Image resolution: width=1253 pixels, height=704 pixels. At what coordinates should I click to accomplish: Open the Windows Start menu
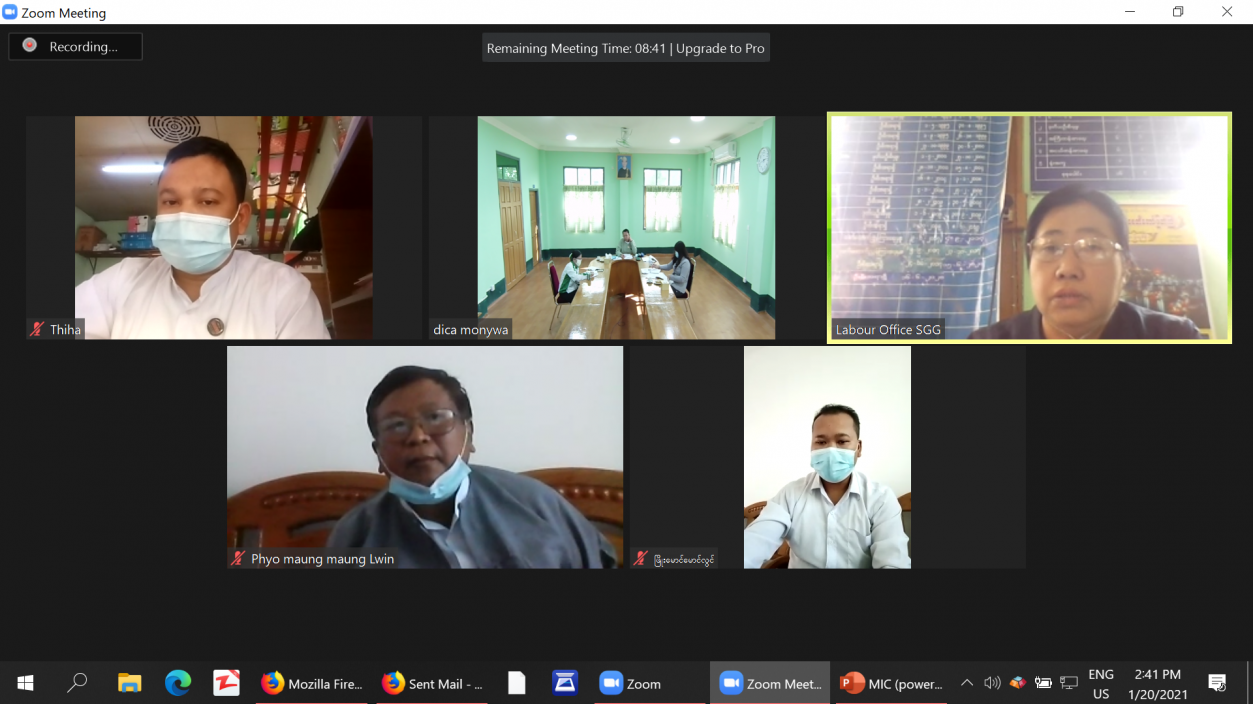pos(26,684)
